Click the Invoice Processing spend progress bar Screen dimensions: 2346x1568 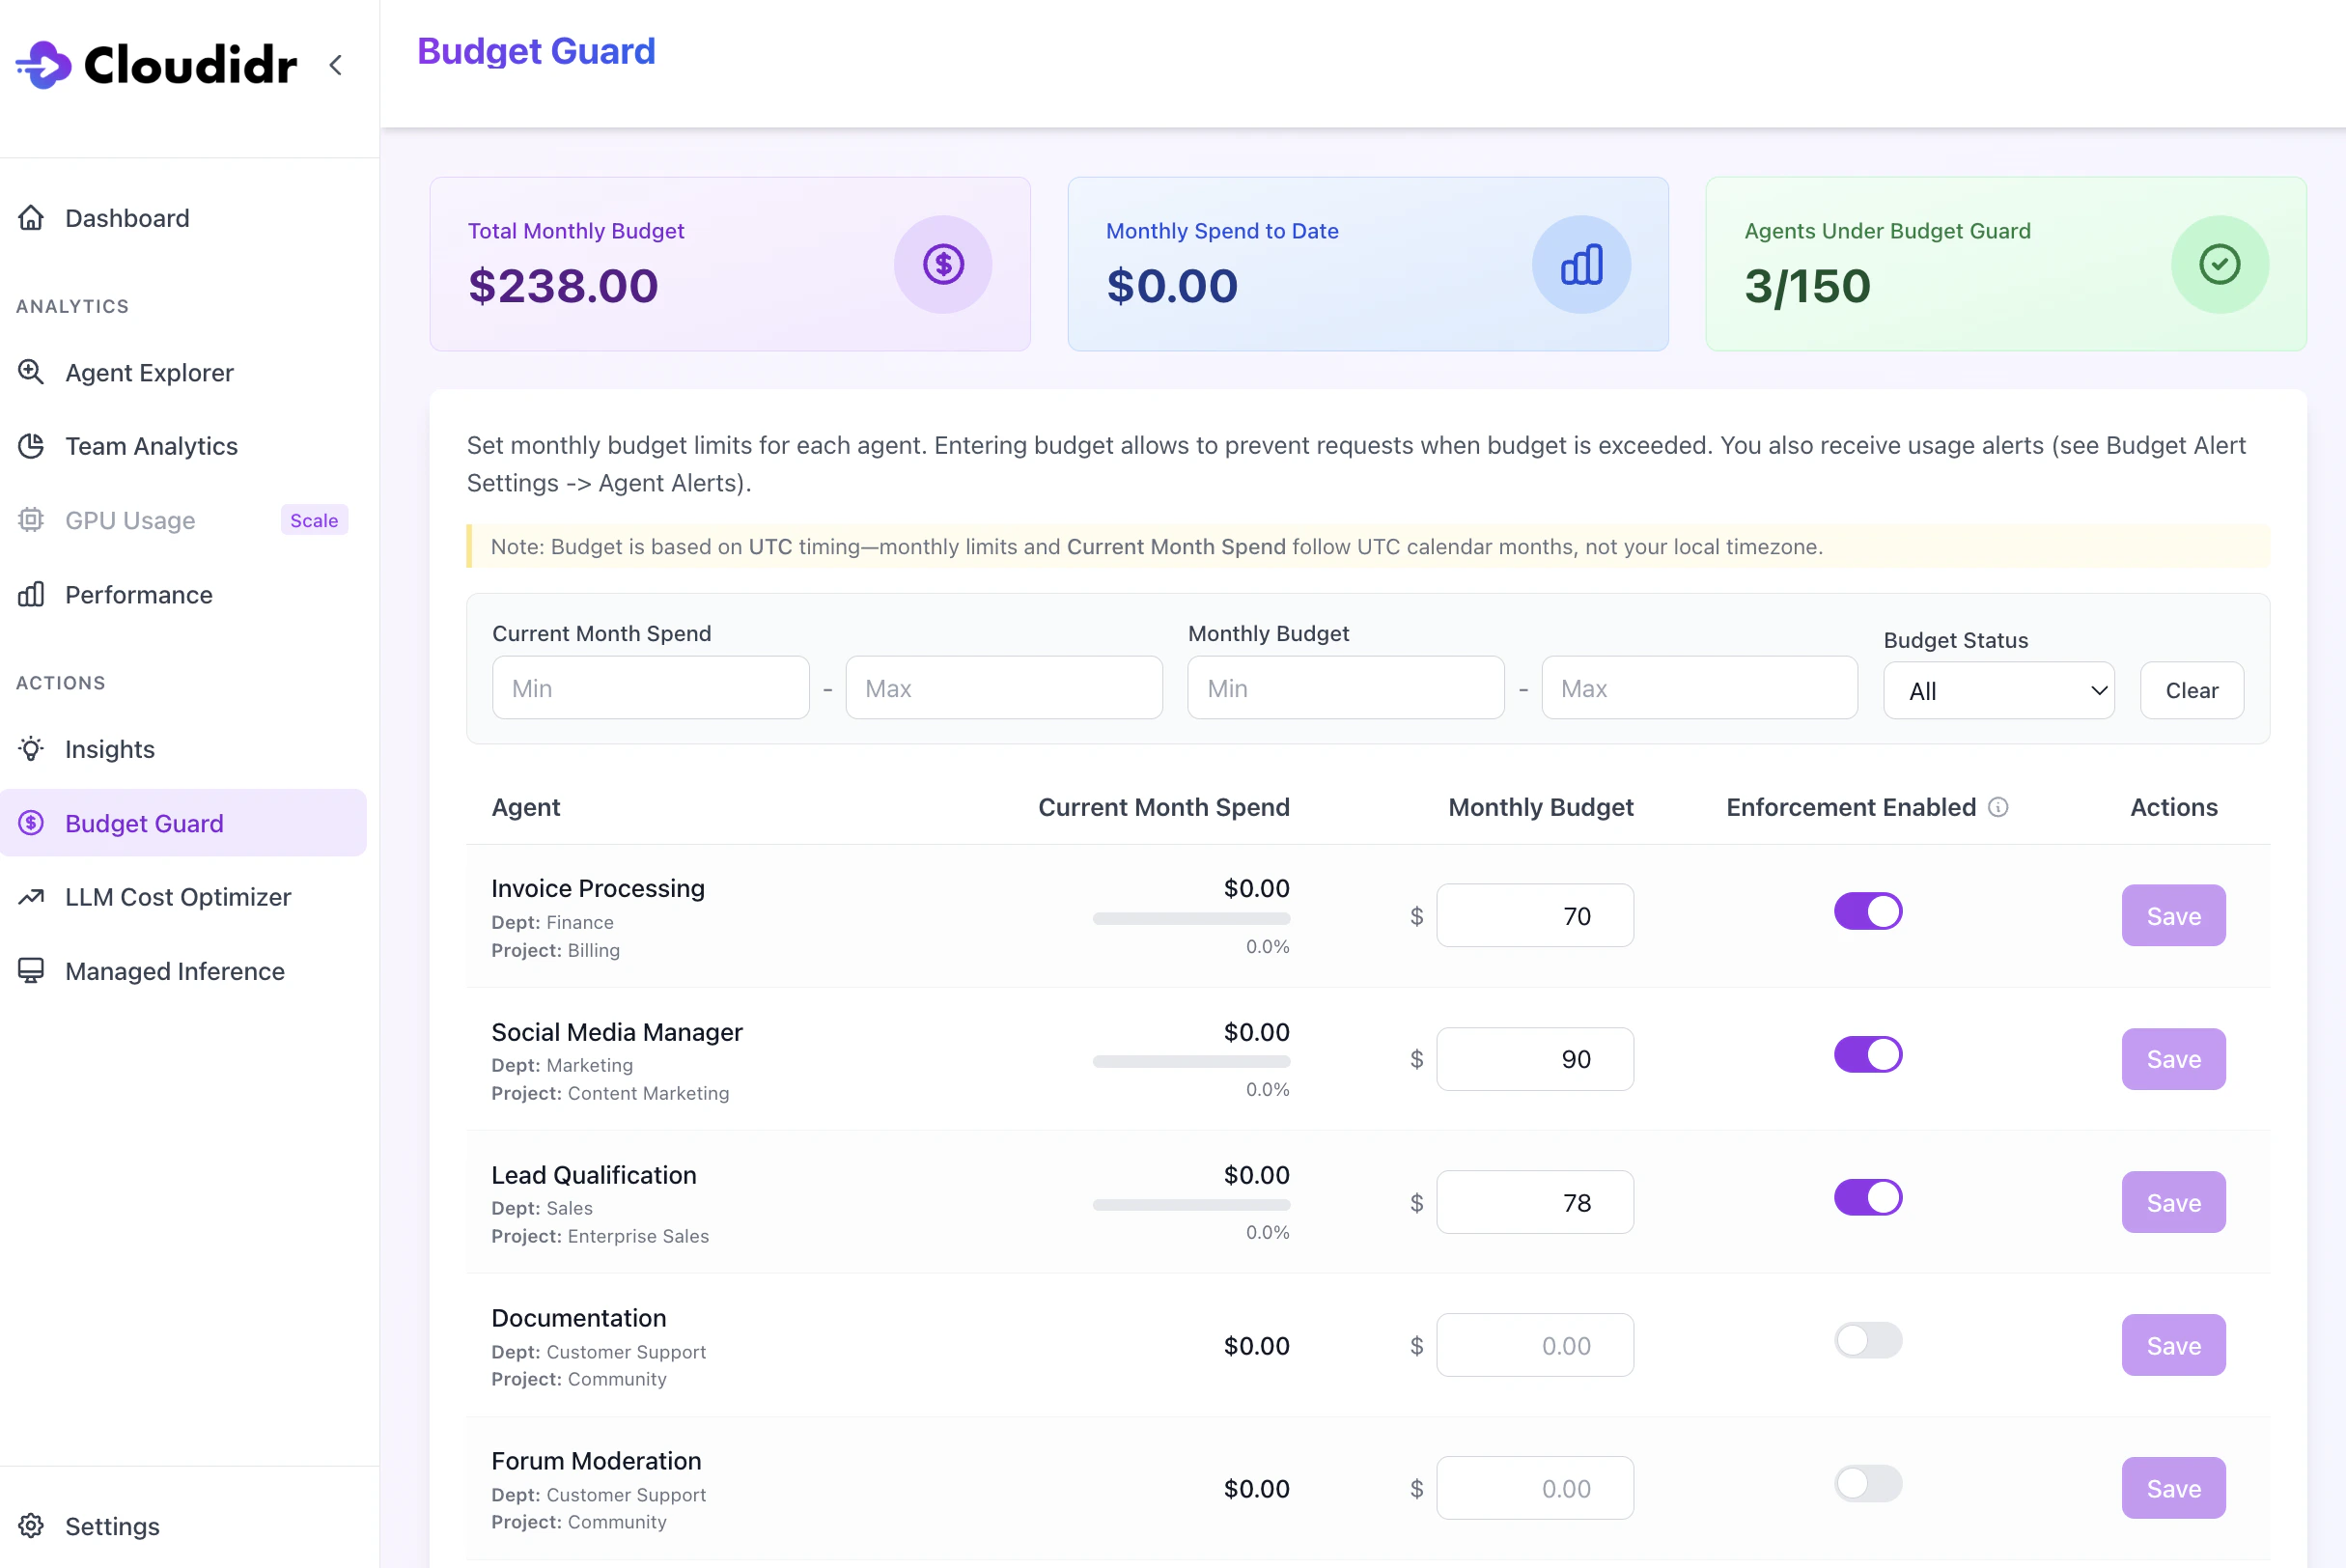1191,918
